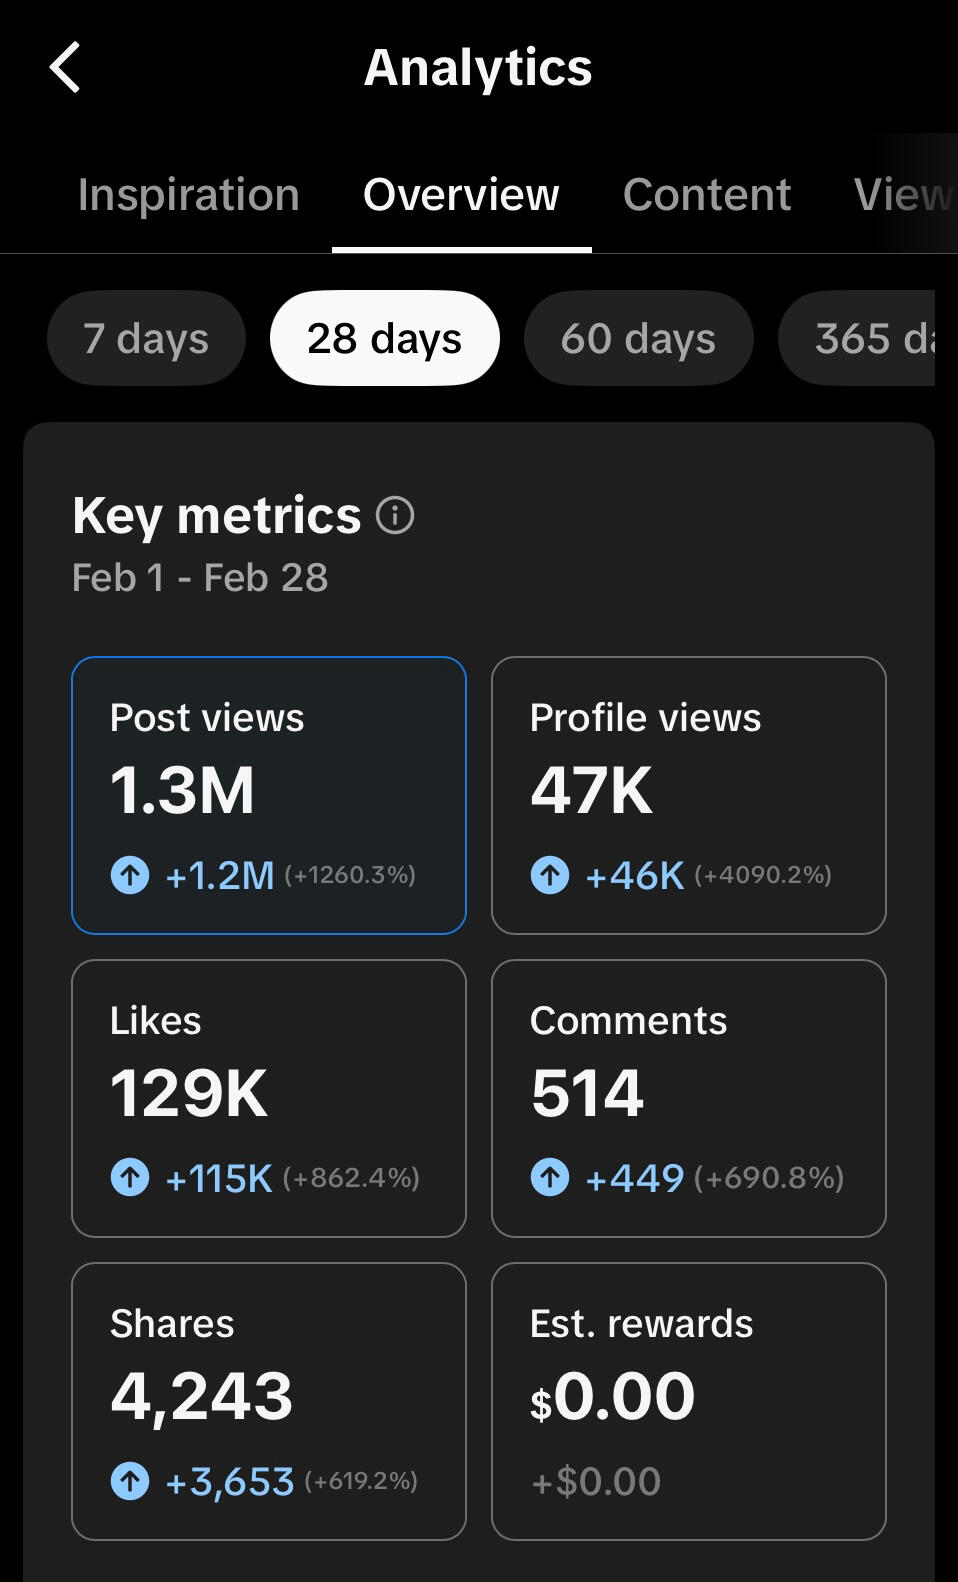Tap the Shares increase arrow icon
The image size is (958, 1582).
130,1481
